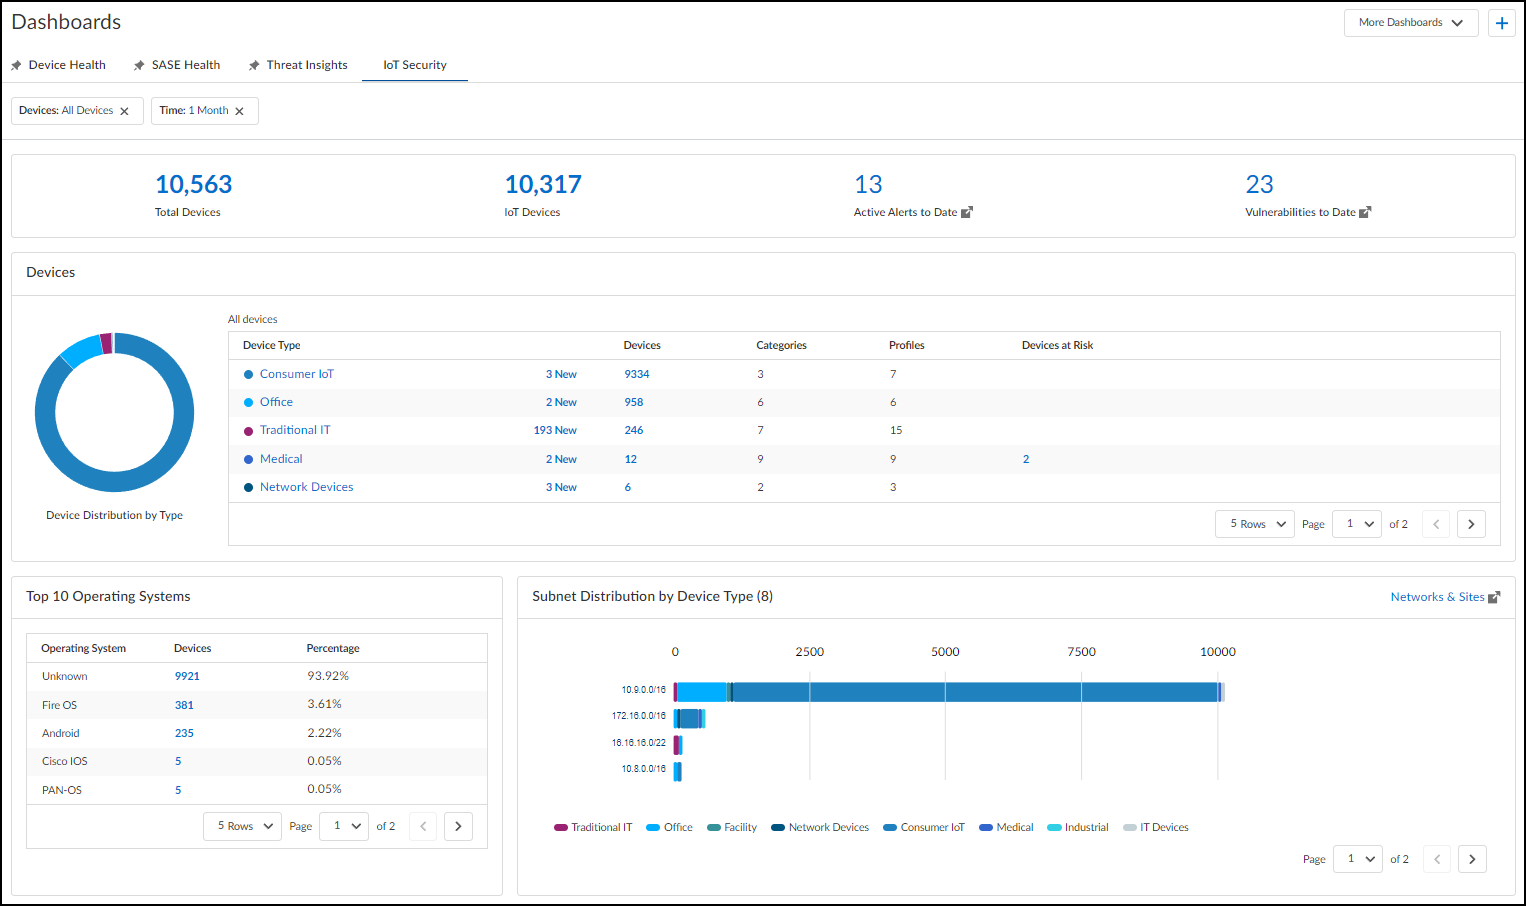Clear the 1 Month time filter
Viewport: 1526px width, 906px height.
coord(240,111)
